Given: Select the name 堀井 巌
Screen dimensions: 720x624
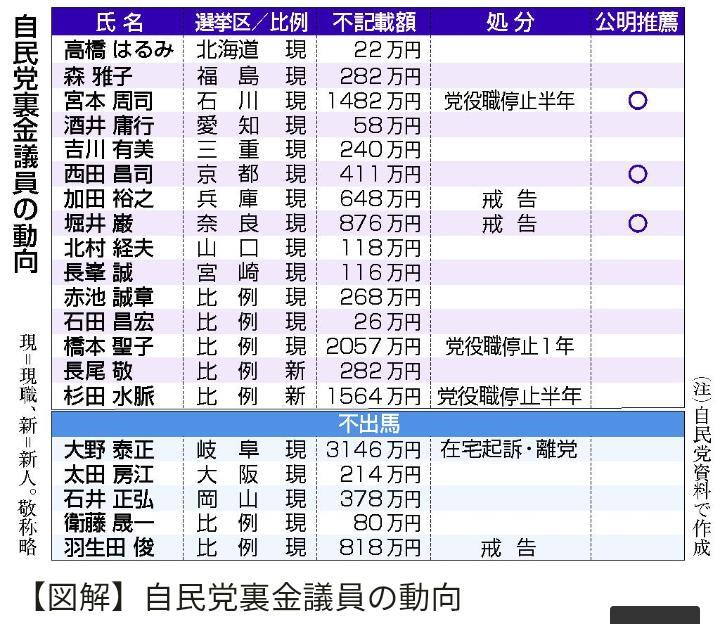Looking at the screenshot, I should tap(98, 224).
